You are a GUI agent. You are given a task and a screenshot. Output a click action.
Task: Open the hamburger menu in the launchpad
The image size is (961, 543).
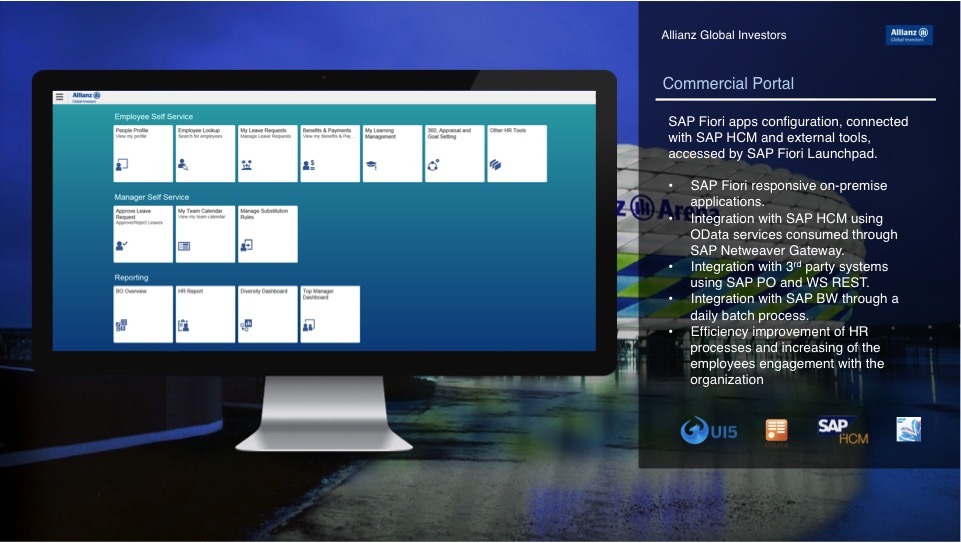click(x=59, y=97)
